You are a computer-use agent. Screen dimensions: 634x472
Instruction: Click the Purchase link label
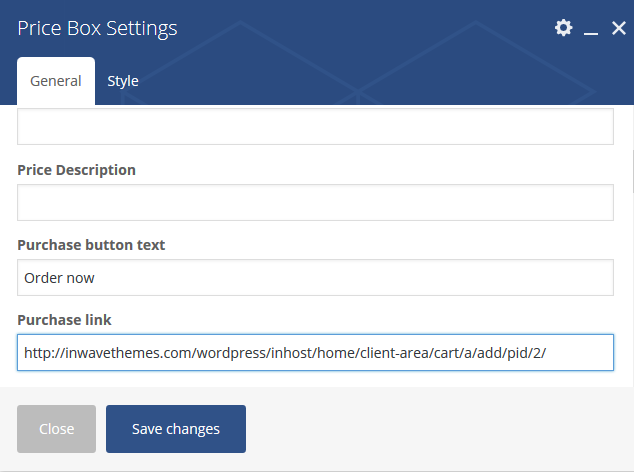point(64,320)
